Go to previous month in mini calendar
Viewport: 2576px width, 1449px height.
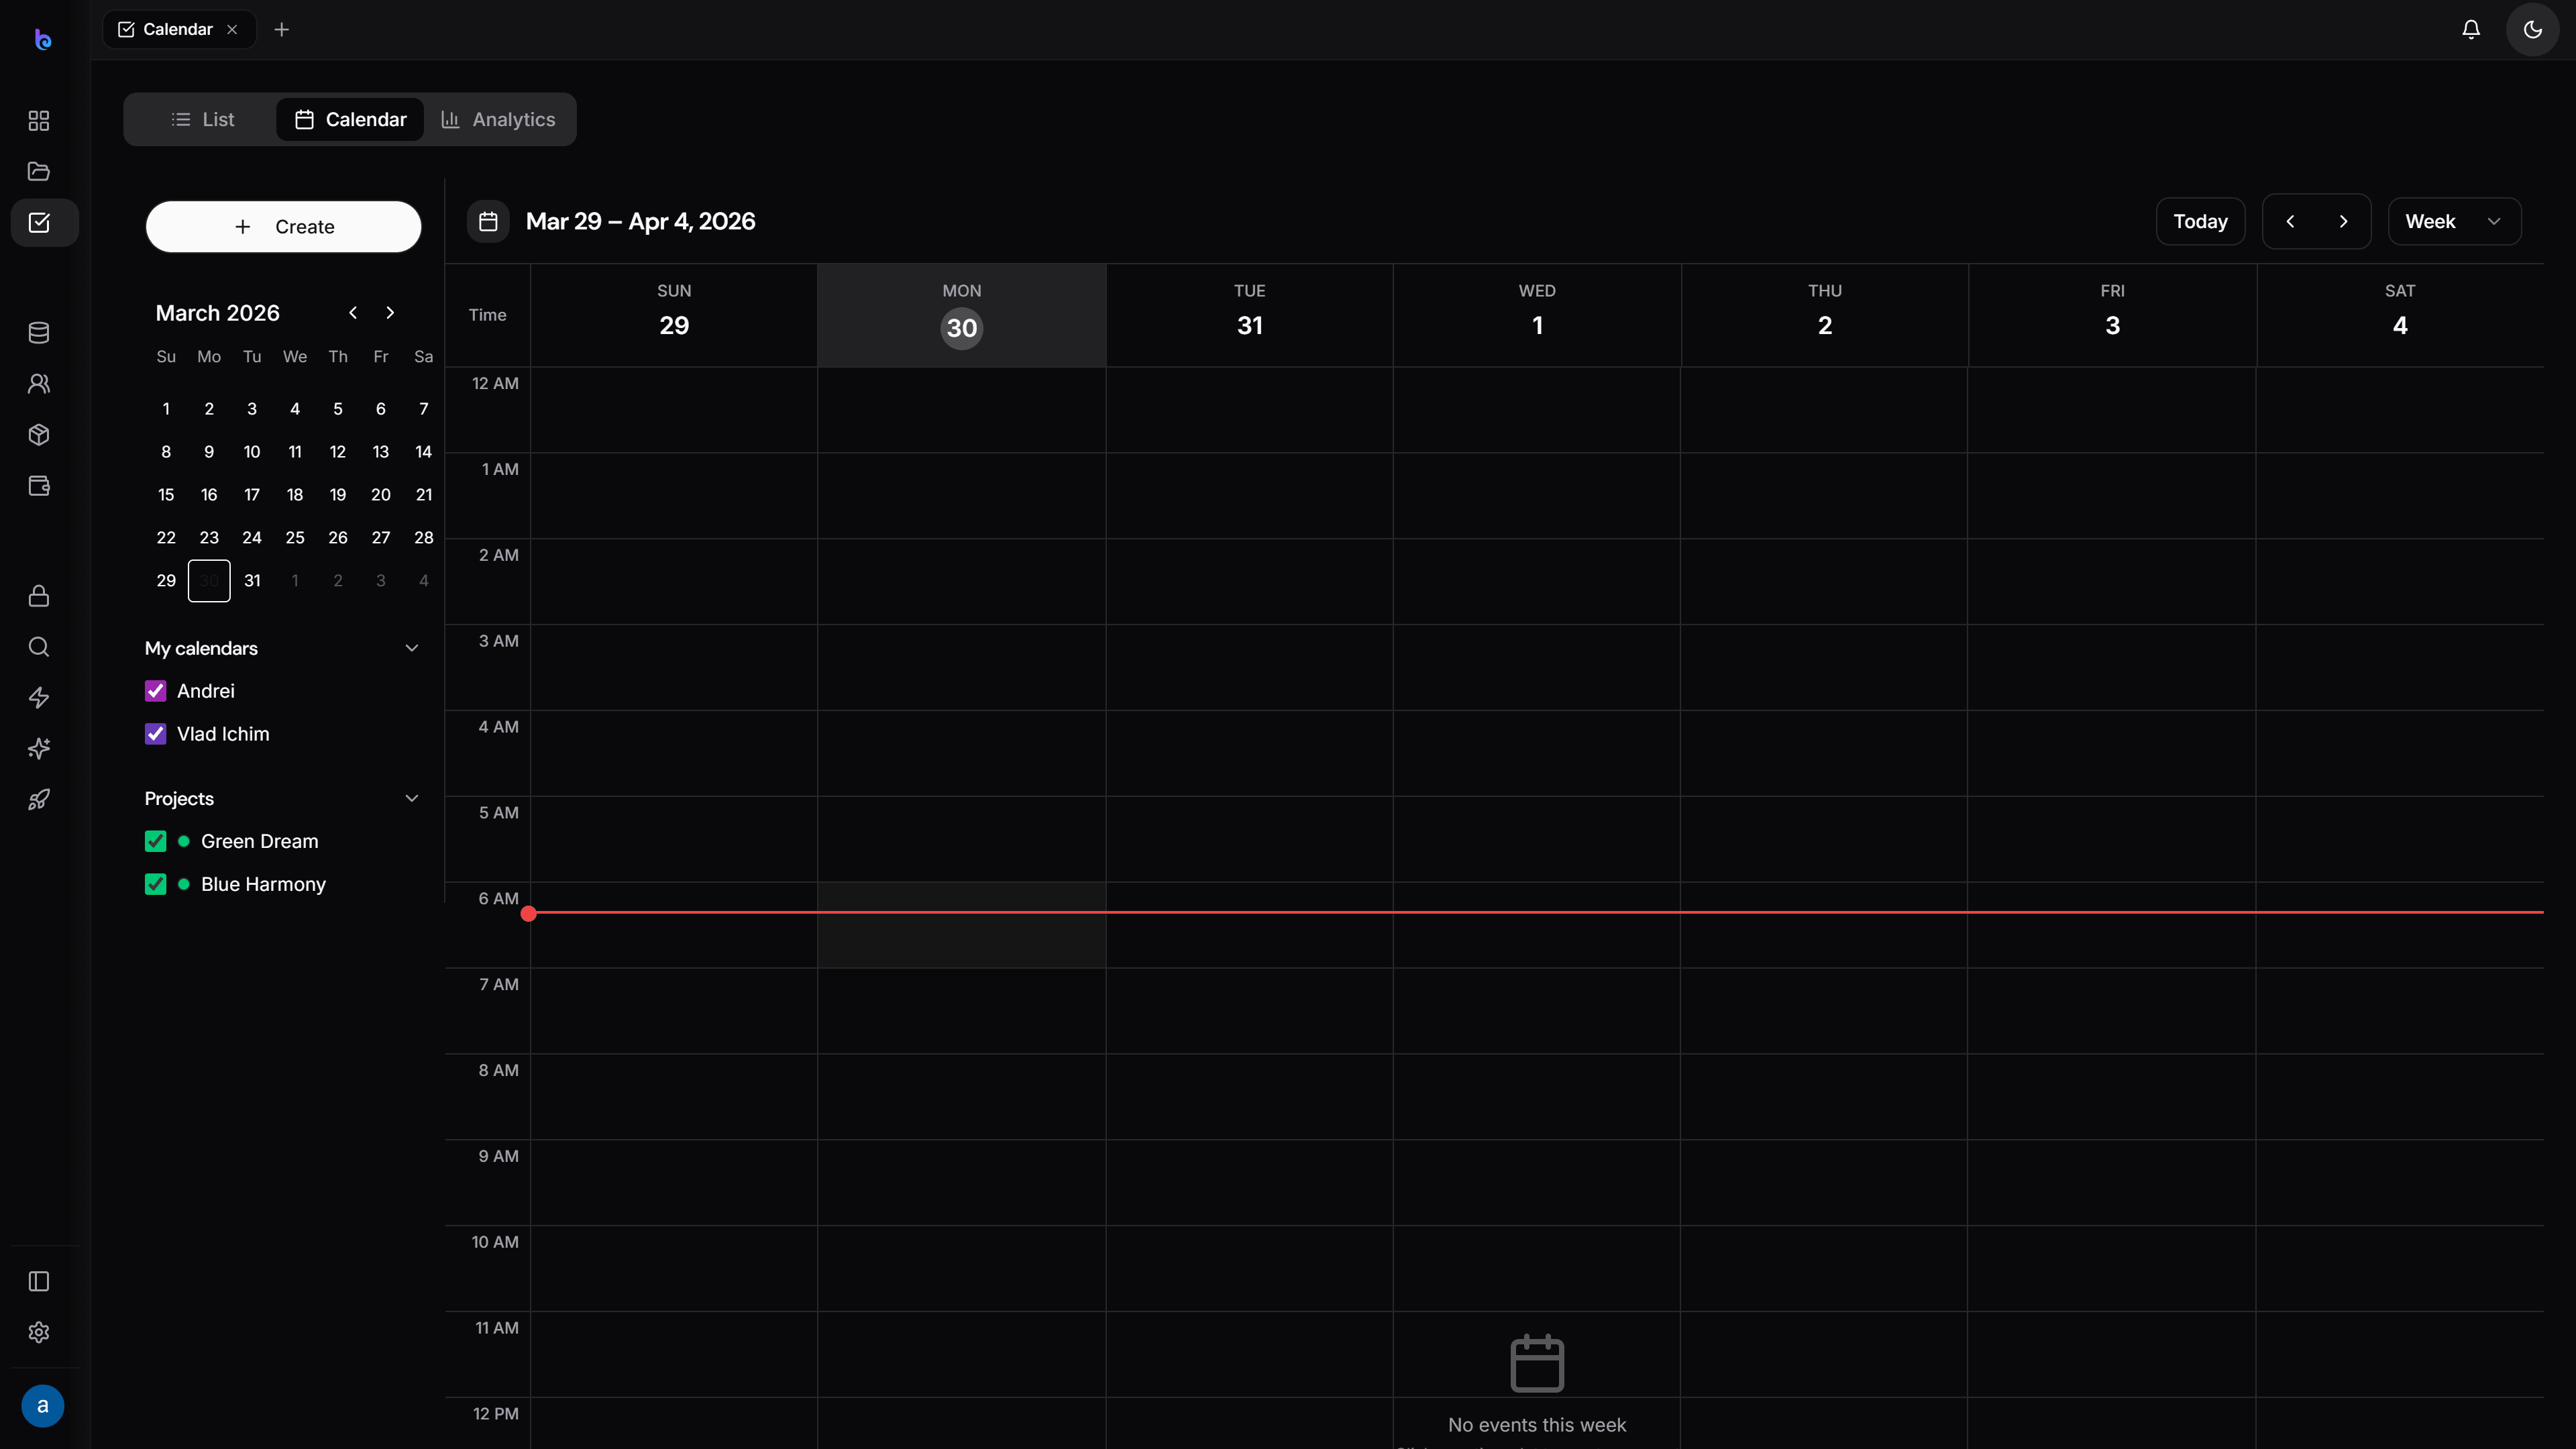point(353,313)
